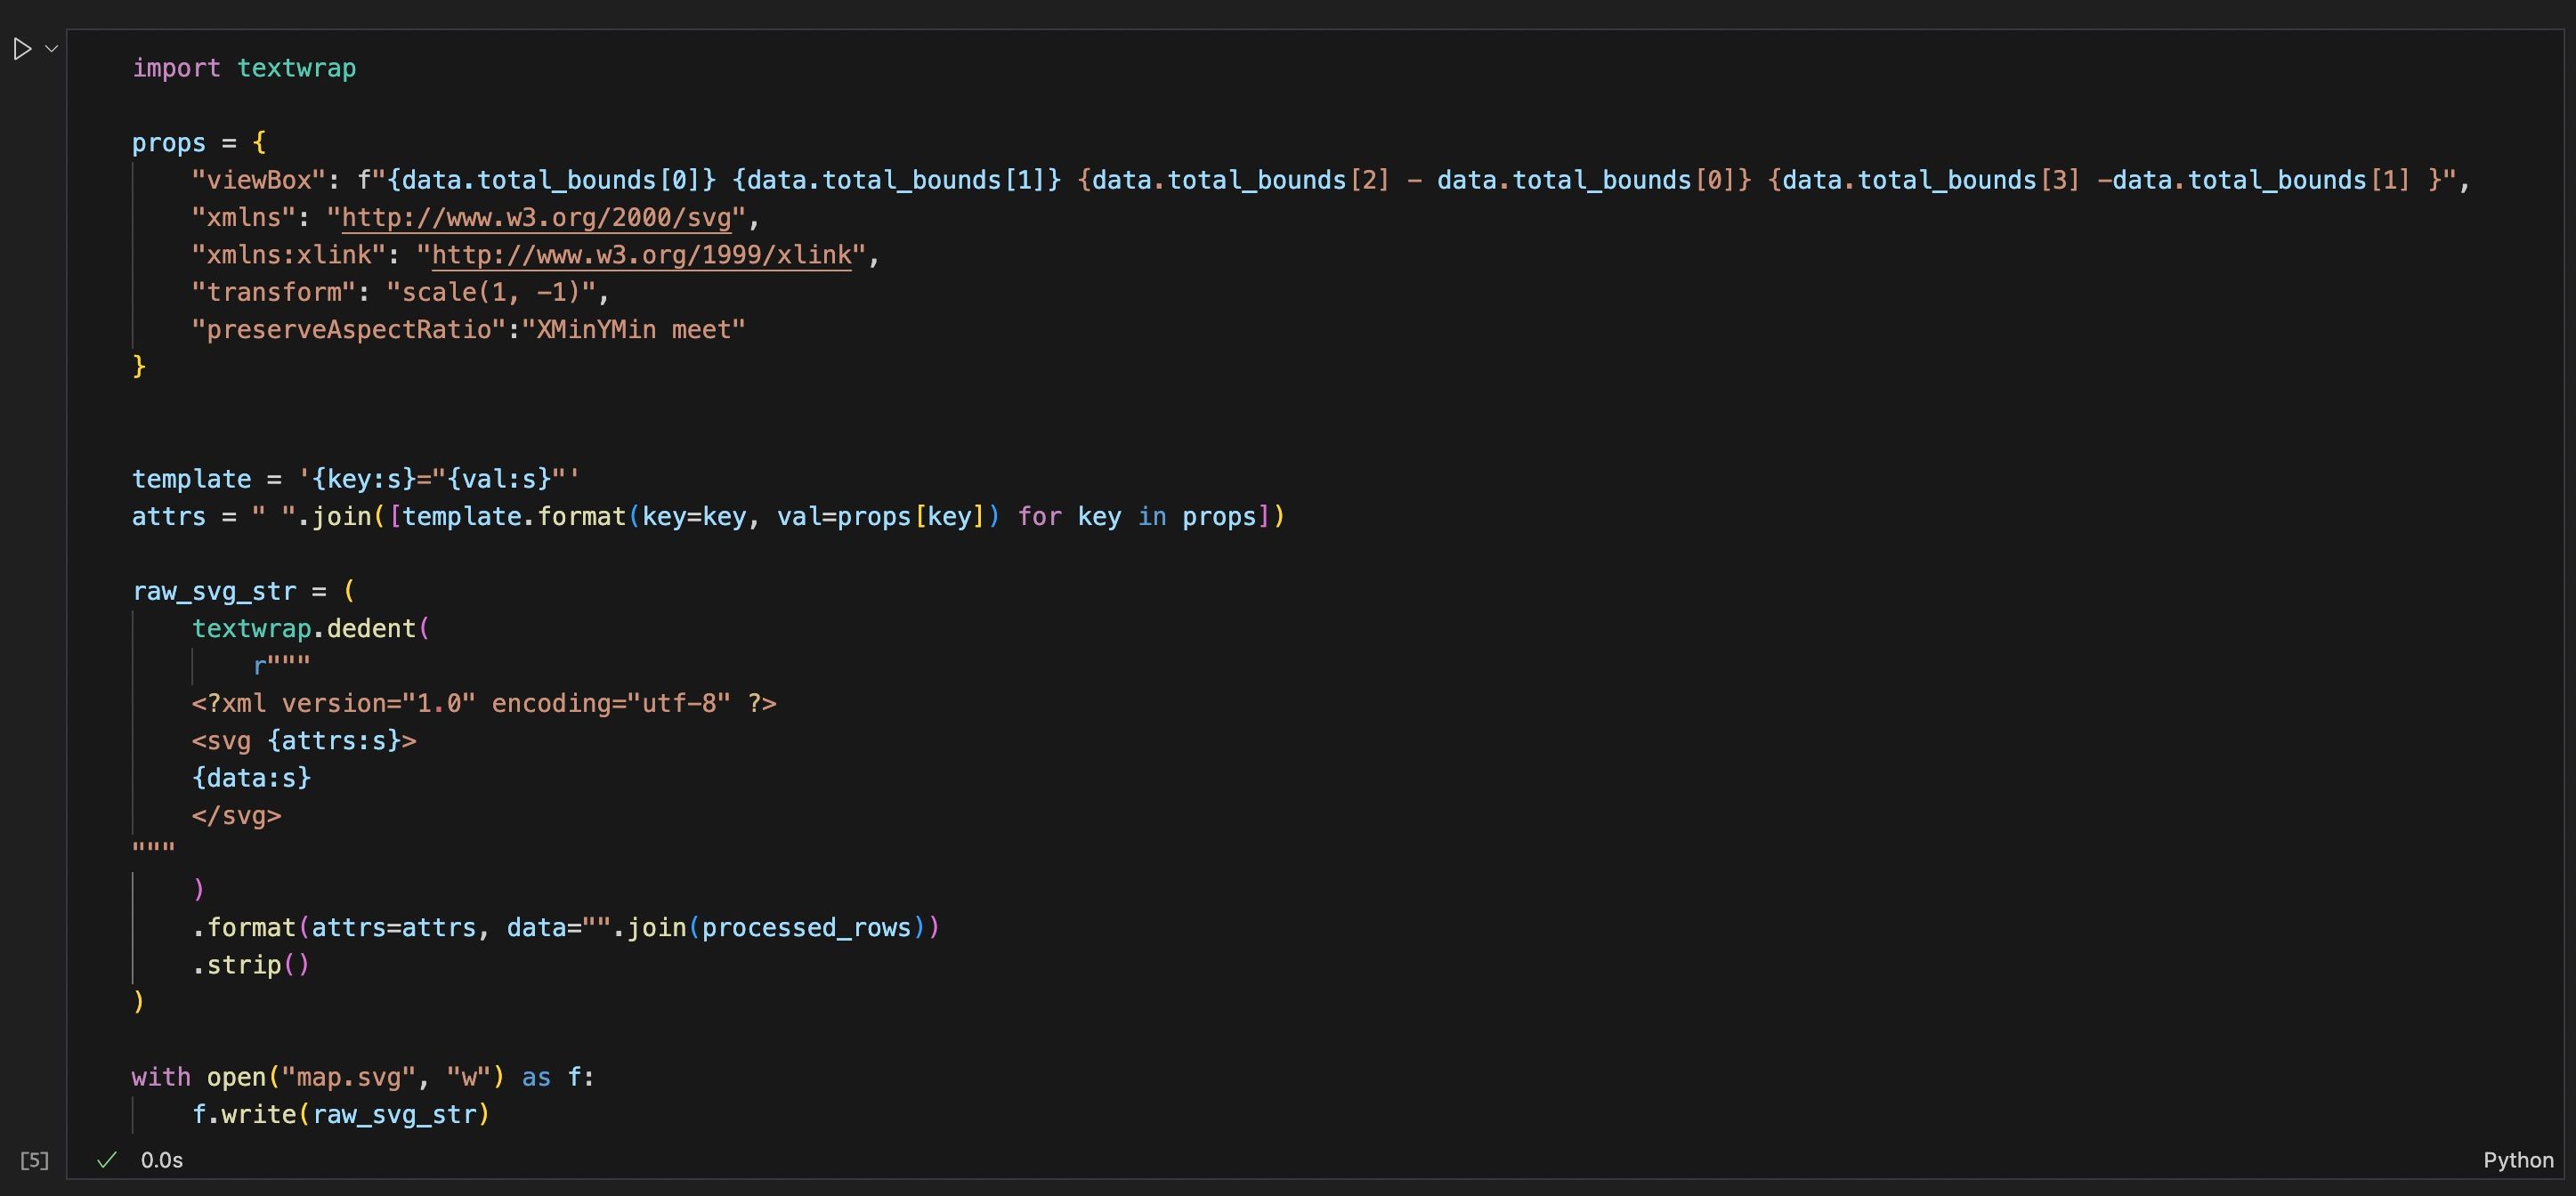The height and width of the screenshot is (1196, 2576).
Task: Click the textwrap module name in import line
Action: click(296, 68)
